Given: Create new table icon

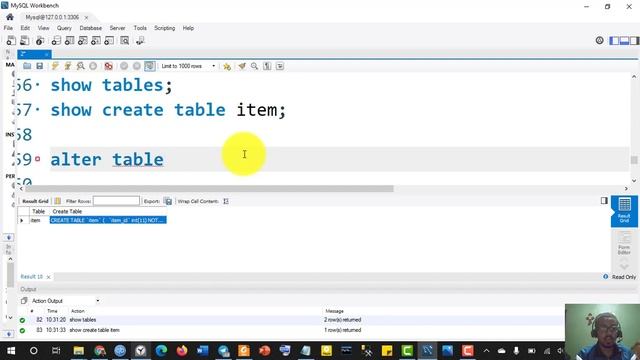Looking at the screenshot, I should [x=69, y=40].
